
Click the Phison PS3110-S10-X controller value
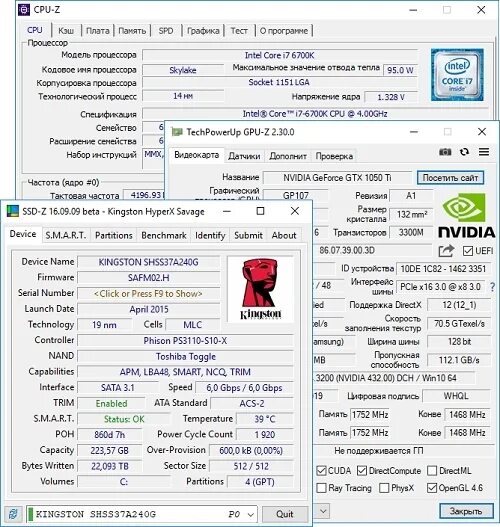click(x=185, y=341)
